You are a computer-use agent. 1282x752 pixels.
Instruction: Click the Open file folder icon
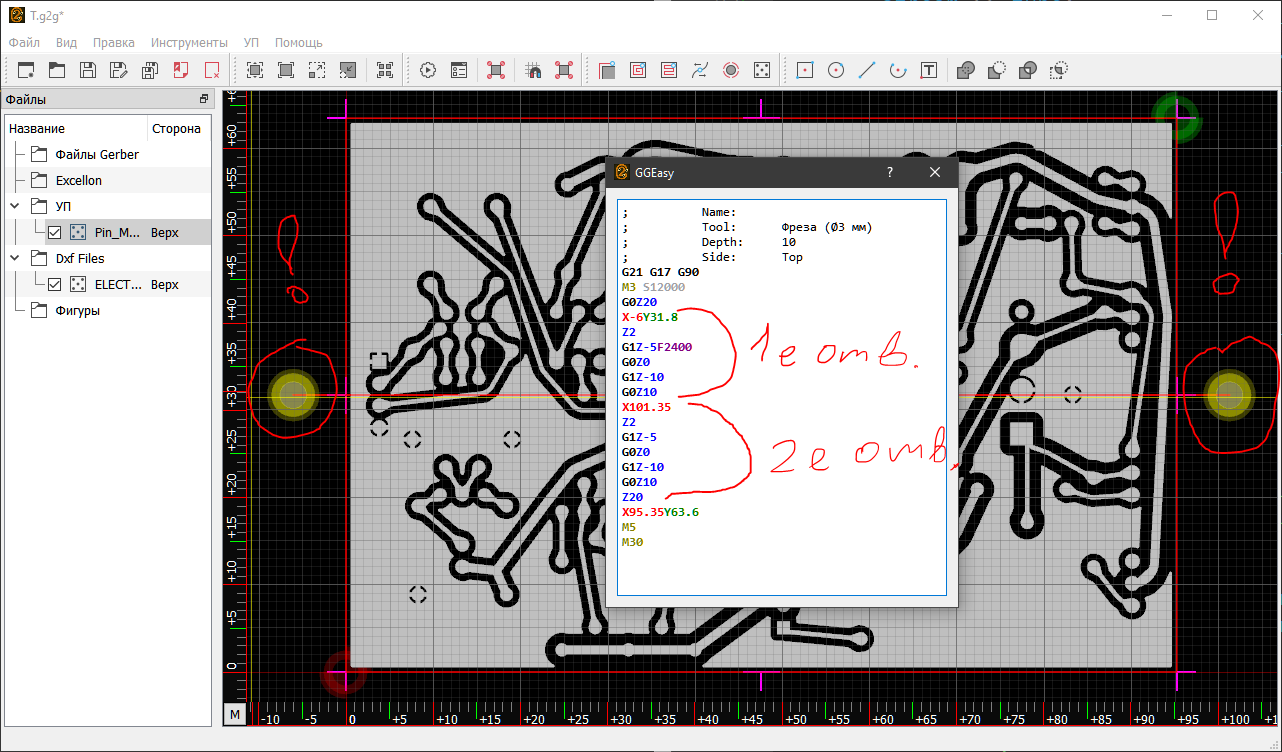(x=58, y=70)
